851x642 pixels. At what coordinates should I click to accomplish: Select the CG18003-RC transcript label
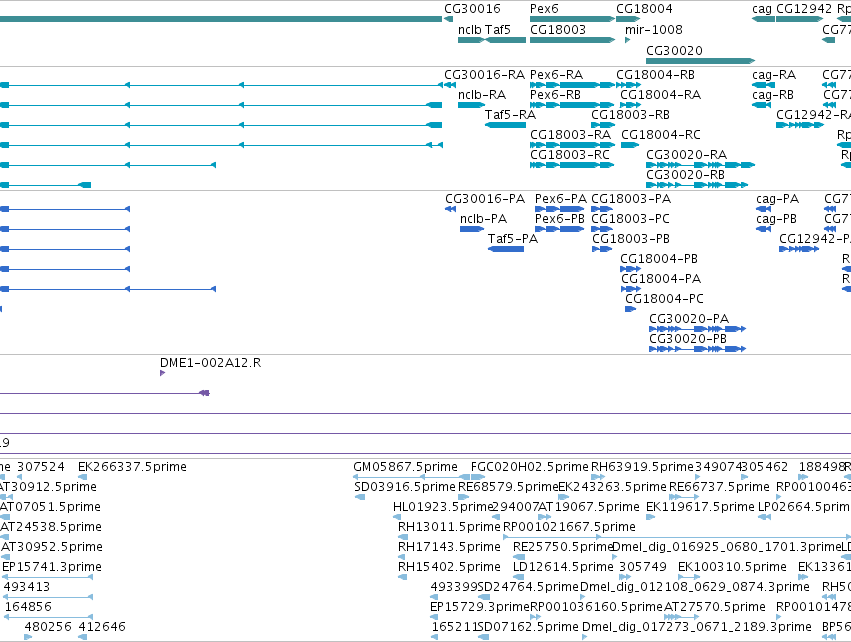coord(570,155)
